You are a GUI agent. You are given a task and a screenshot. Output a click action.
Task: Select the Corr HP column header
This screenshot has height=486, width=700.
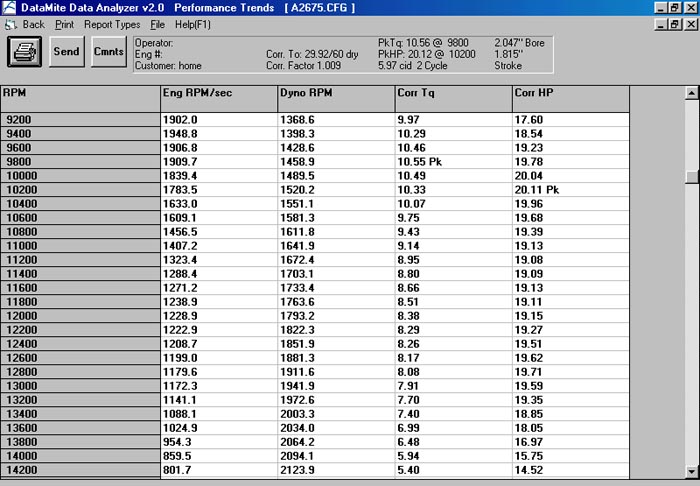tap(571, 99)
